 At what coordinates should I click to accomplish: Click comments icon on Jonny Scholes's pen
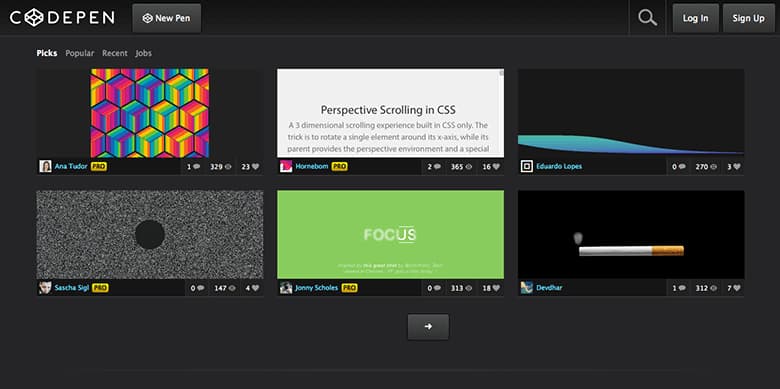(437, 289)
